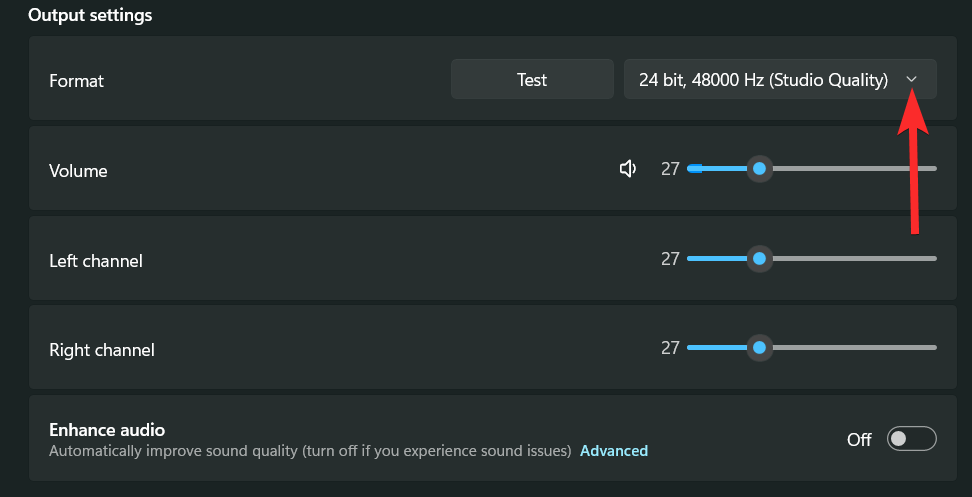The height and width of the screenshot is (497, 972).
Task: Click the Left channel level number 27
Action: point(670,259)
